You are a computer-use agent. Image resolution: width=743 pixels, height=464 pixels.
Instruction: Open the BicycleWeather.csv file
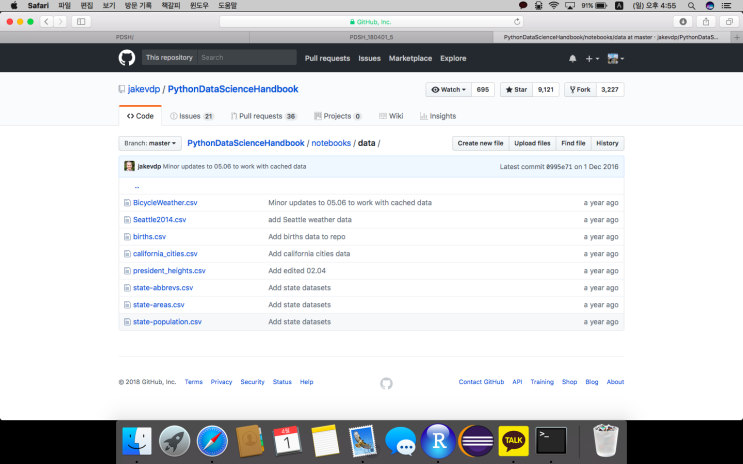[165, 203]
